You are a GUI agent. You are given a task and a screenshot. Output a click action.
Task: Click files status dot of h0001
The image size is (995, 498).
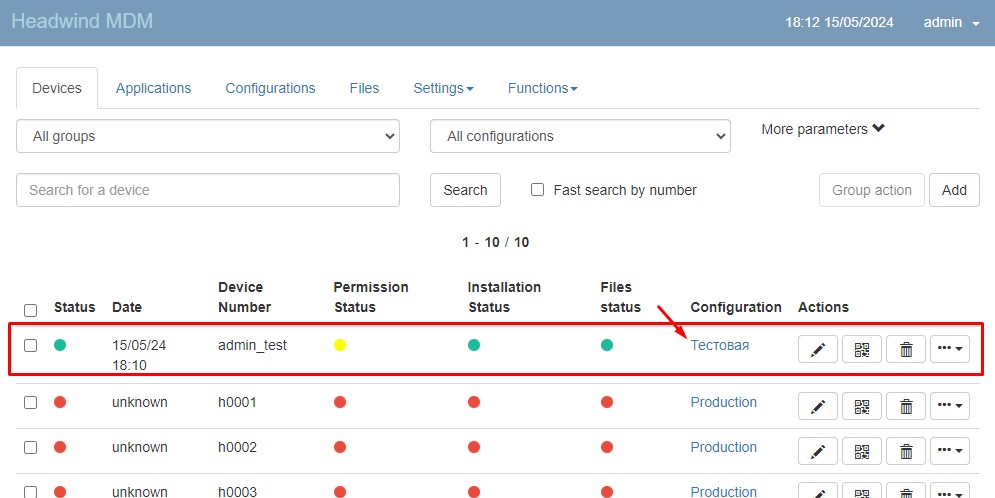tap(607, 402)
